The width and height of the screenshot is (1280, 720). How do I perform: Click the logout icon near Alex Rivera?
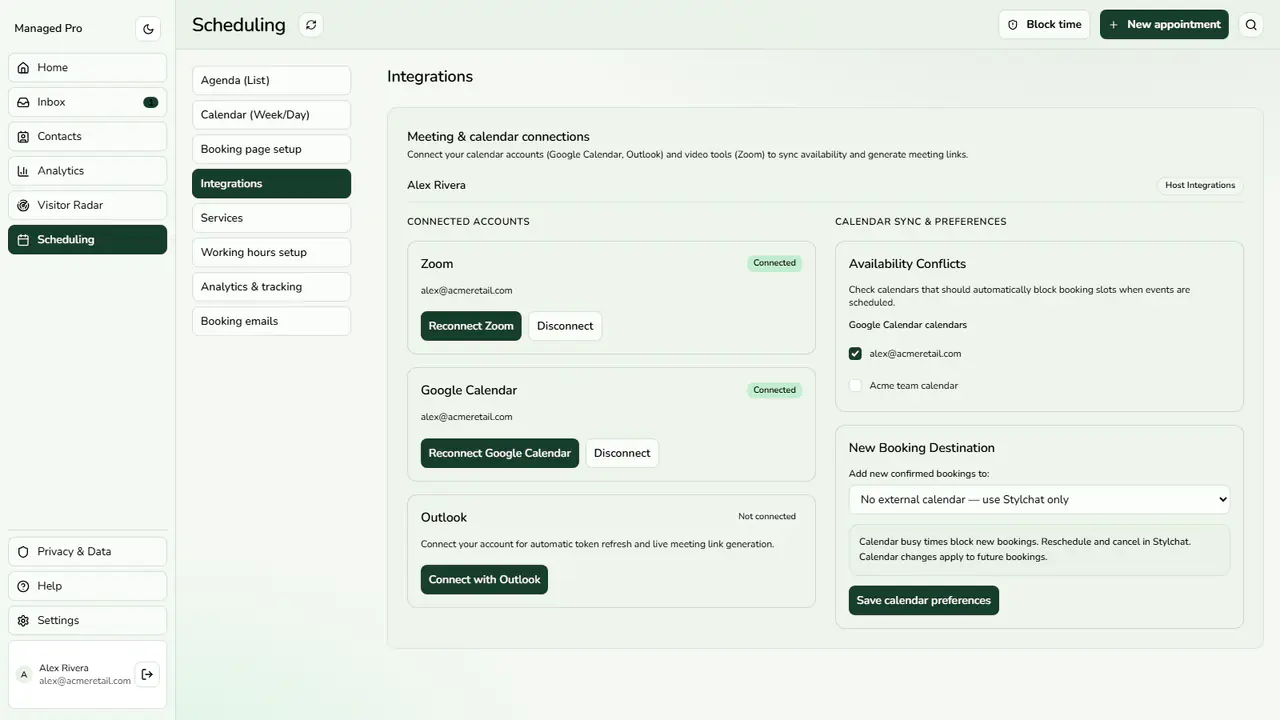(x=147, y=675)
